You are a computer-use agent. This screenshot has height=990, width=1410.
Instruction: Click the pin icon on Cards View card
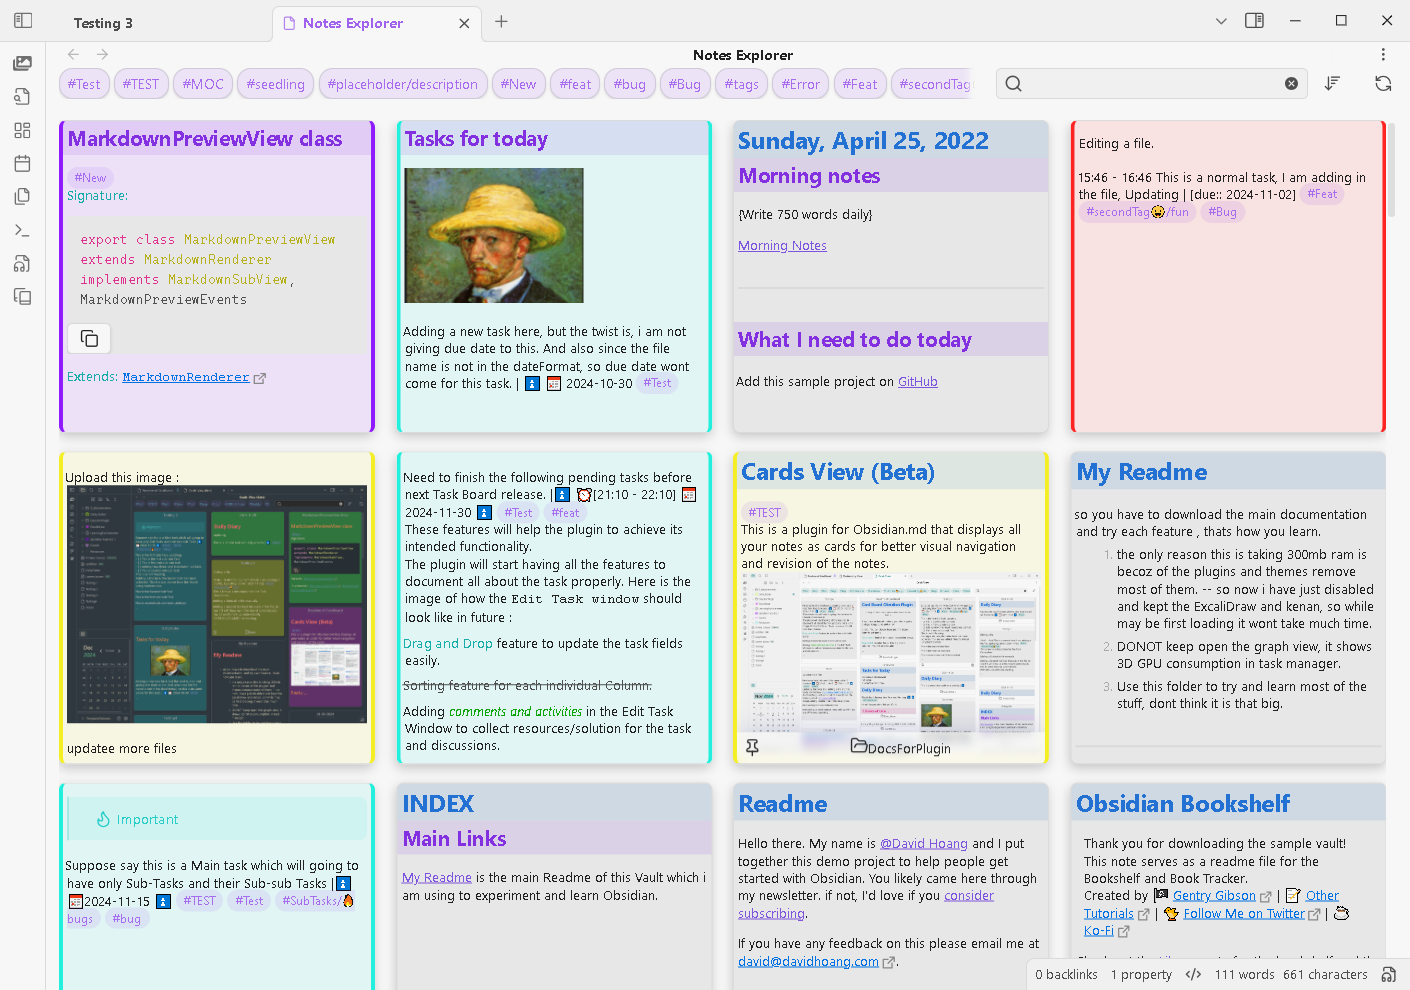[x=752, y=747]
